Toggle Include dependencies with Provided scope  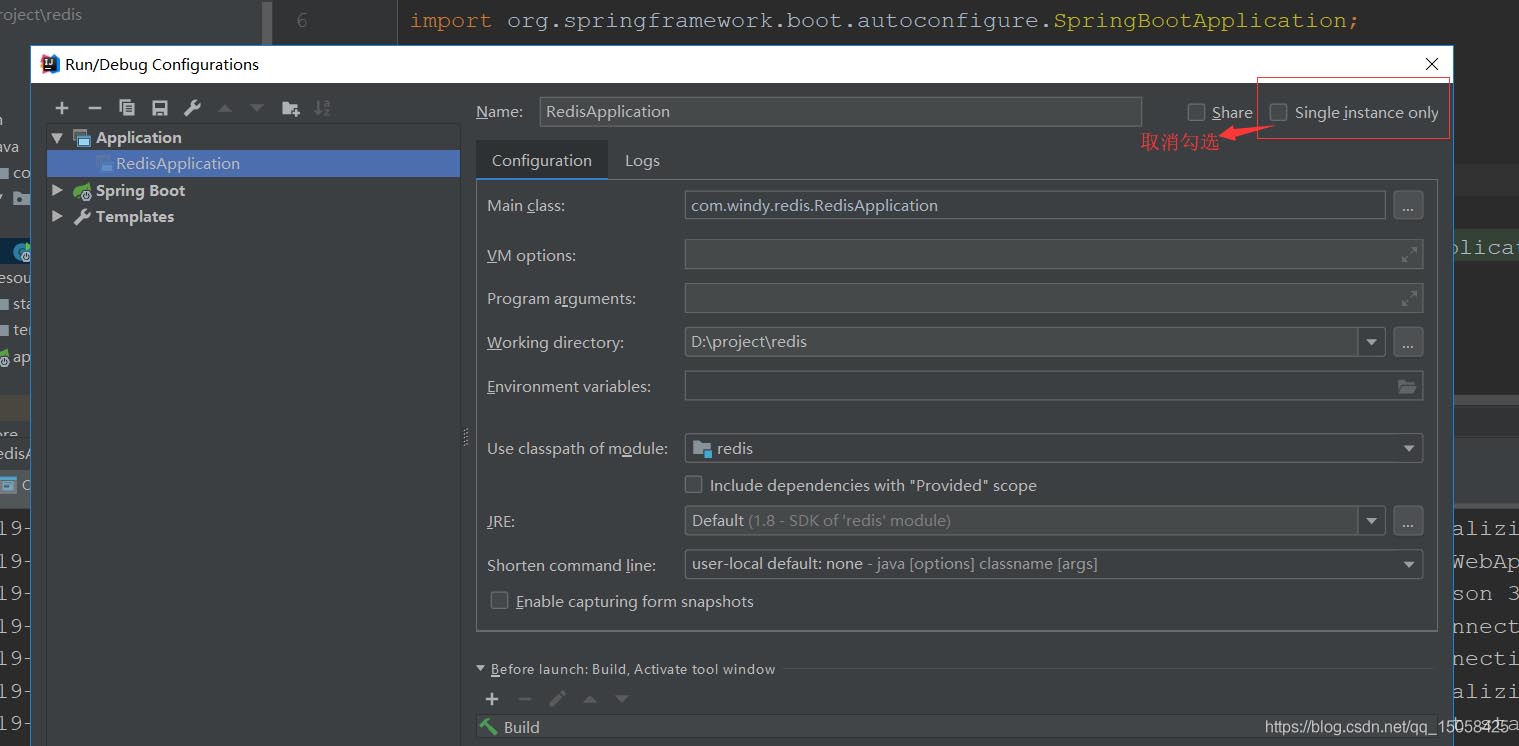tap(693, 484)
